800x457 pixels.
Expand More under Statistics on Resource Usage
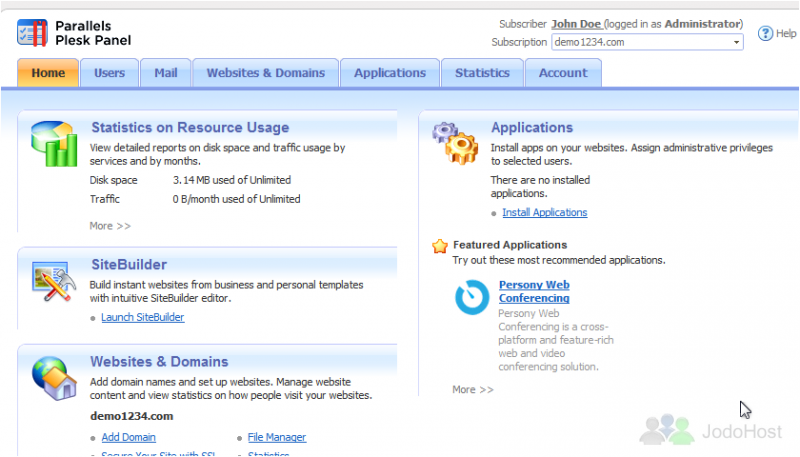click(x=110, y=226)
